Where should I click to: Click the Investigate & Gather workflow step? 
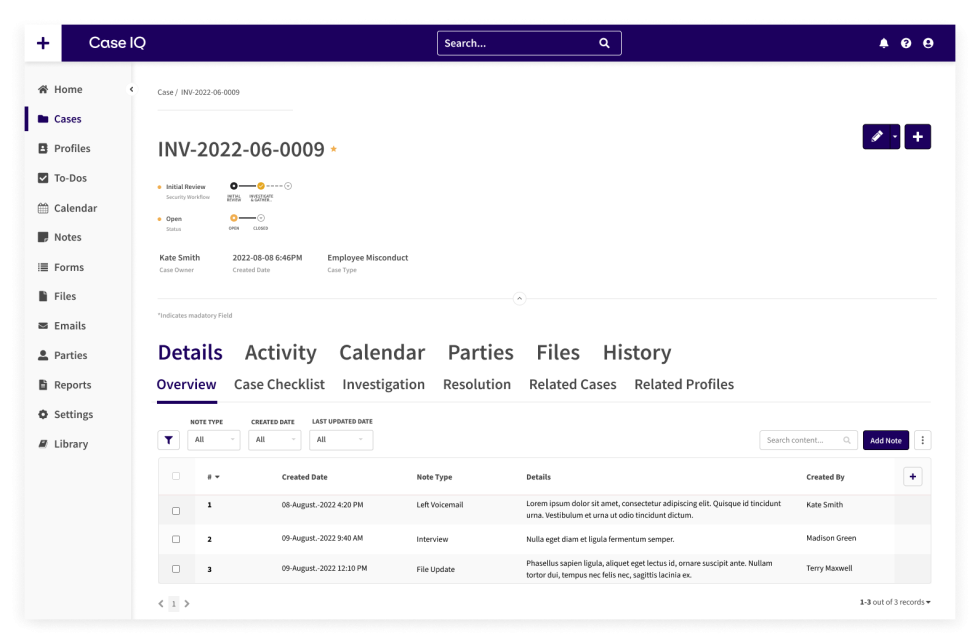(x=261, y=186)
